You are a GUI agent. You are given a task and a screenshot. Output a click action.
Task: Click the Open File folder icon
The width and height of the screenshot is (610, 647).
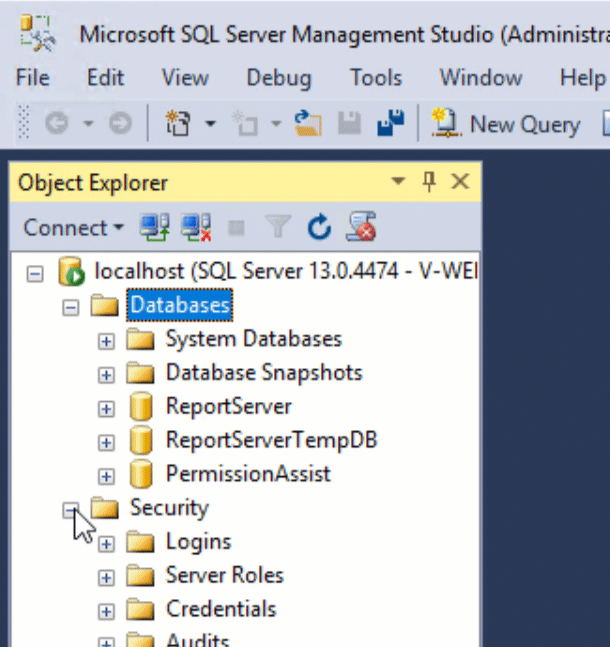point(308,123)
